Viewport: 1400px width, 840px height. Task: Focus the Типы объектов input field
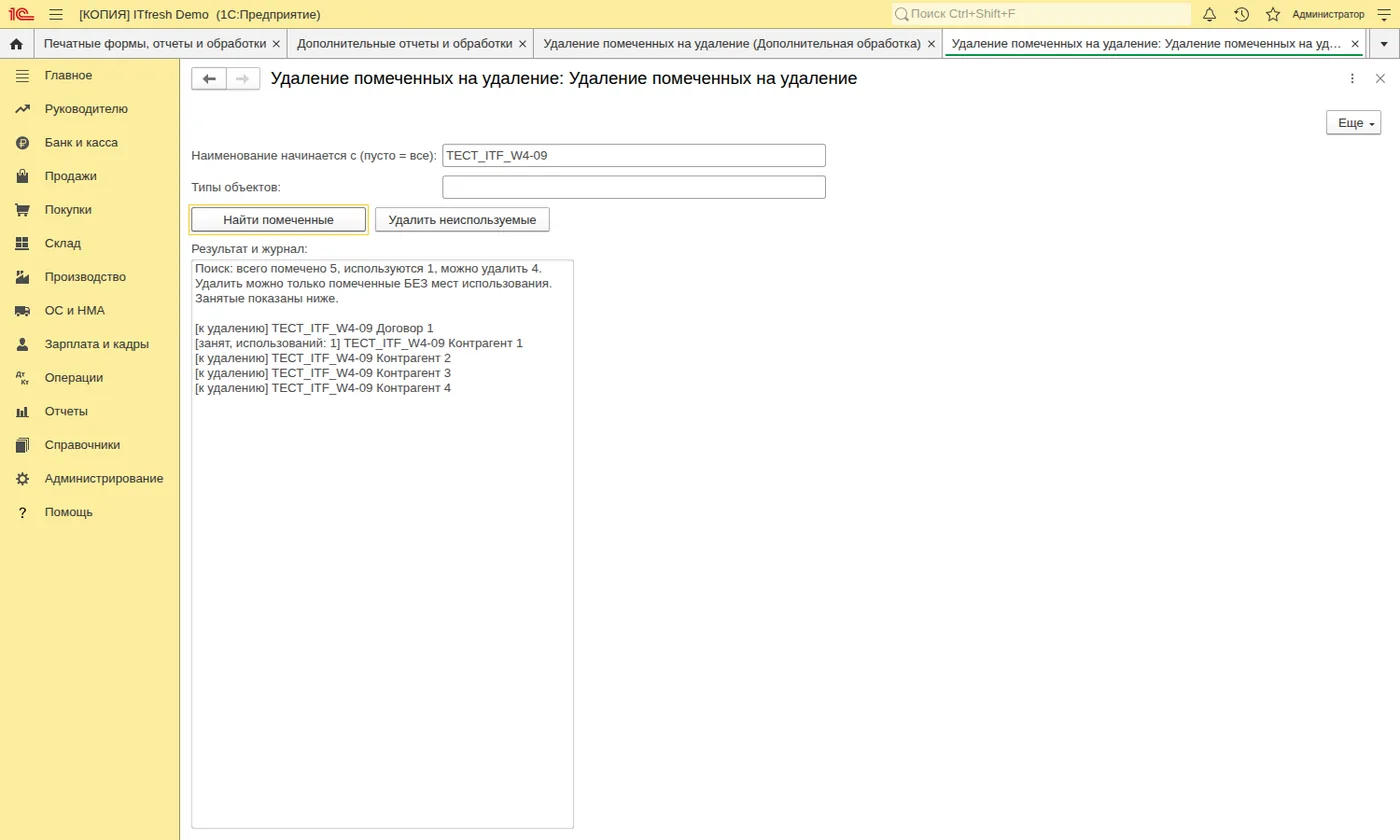point(634,187)
